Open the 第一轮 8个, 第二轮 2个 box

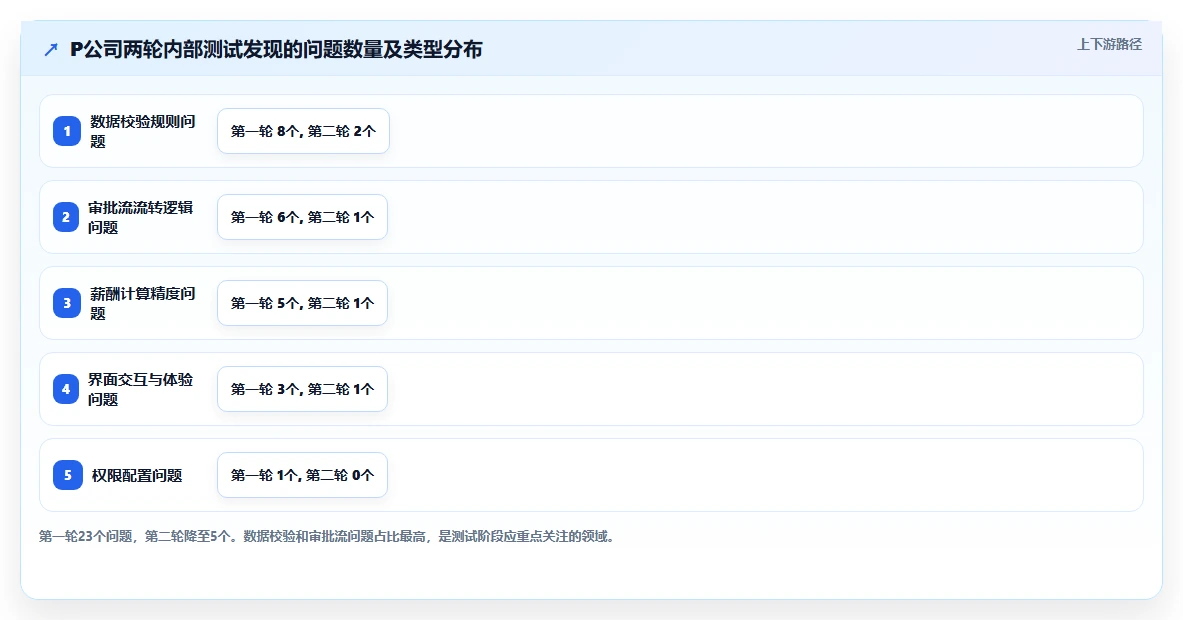[x=303, y=131]
